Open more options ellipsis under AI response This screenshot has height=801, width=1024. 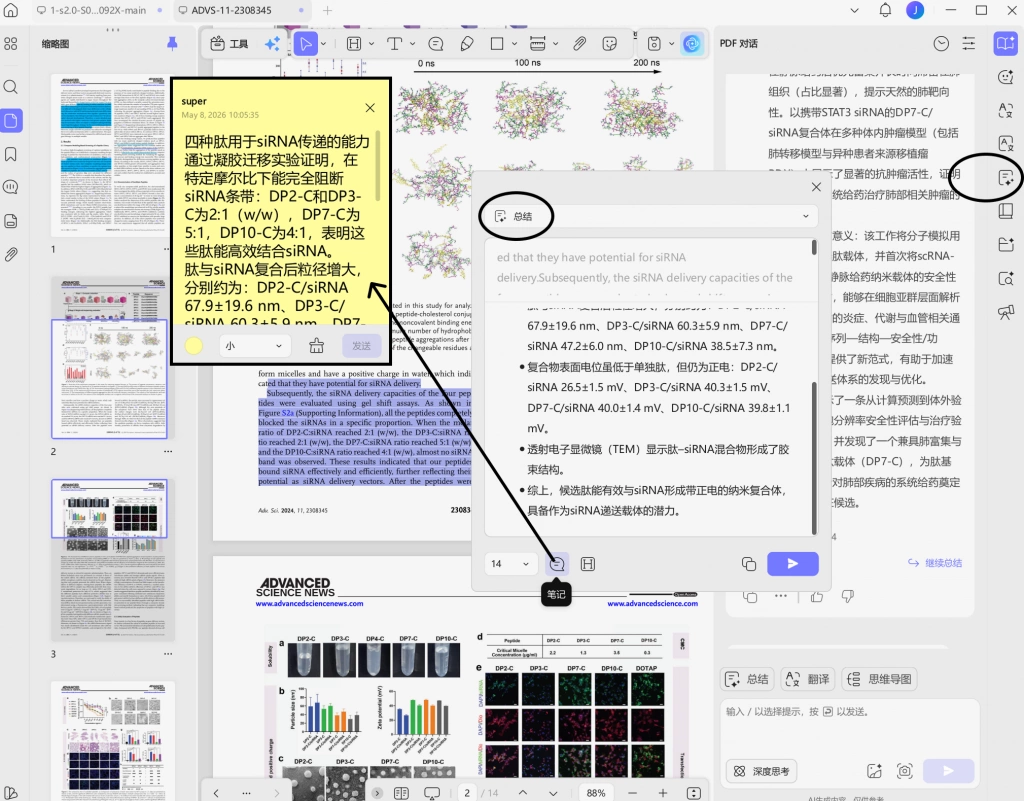(781, 596)
